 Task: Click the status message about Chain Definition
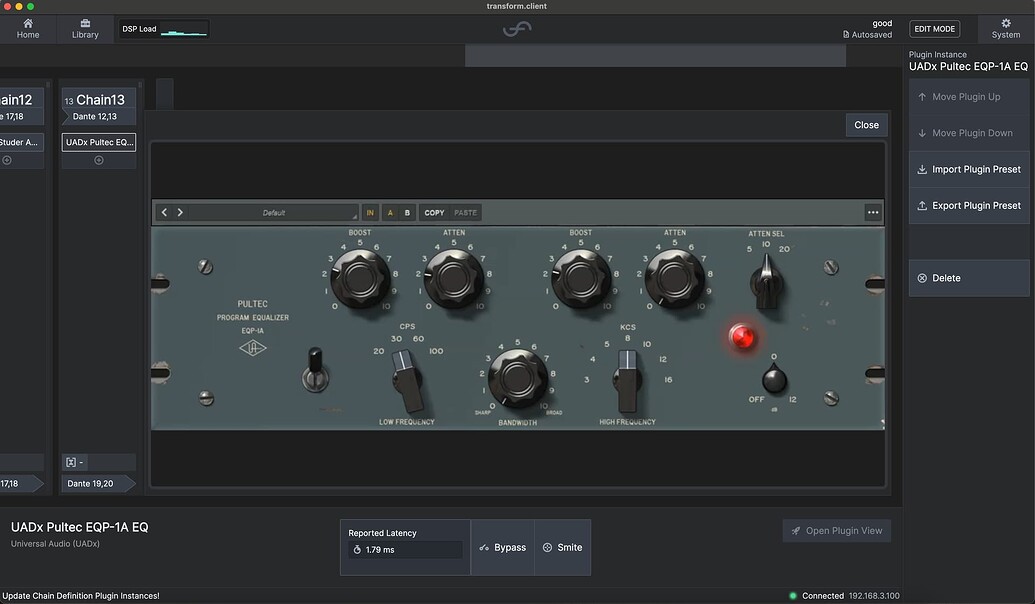[81, 595]
